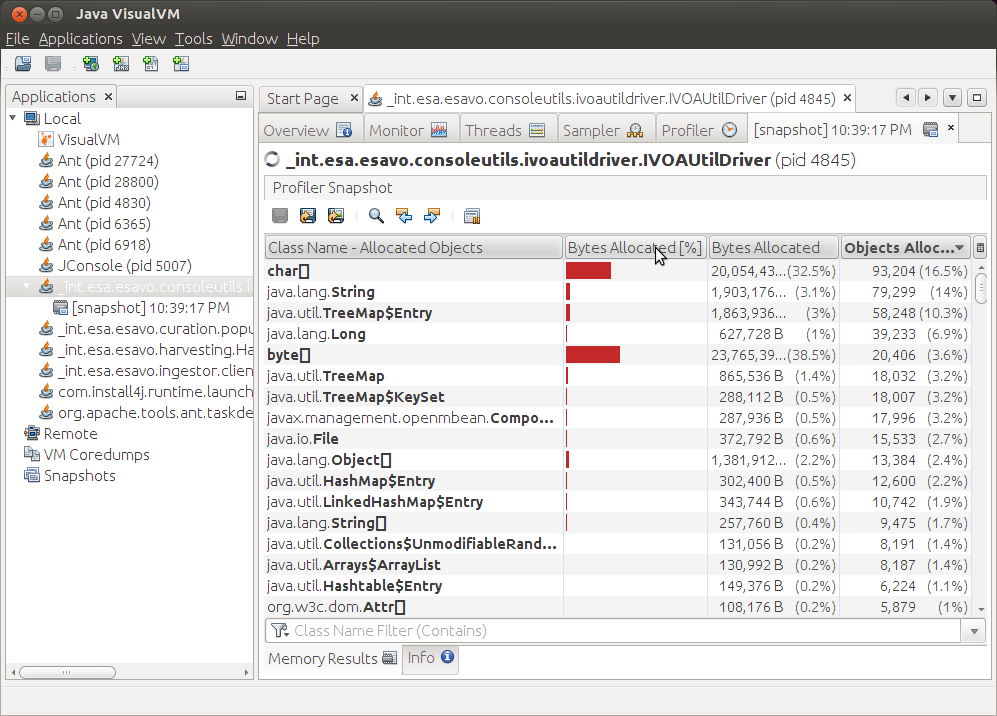This screenshot has height=716, width=997.
Task: Switch to the Threads tab
Action: (x=506, y=130)
